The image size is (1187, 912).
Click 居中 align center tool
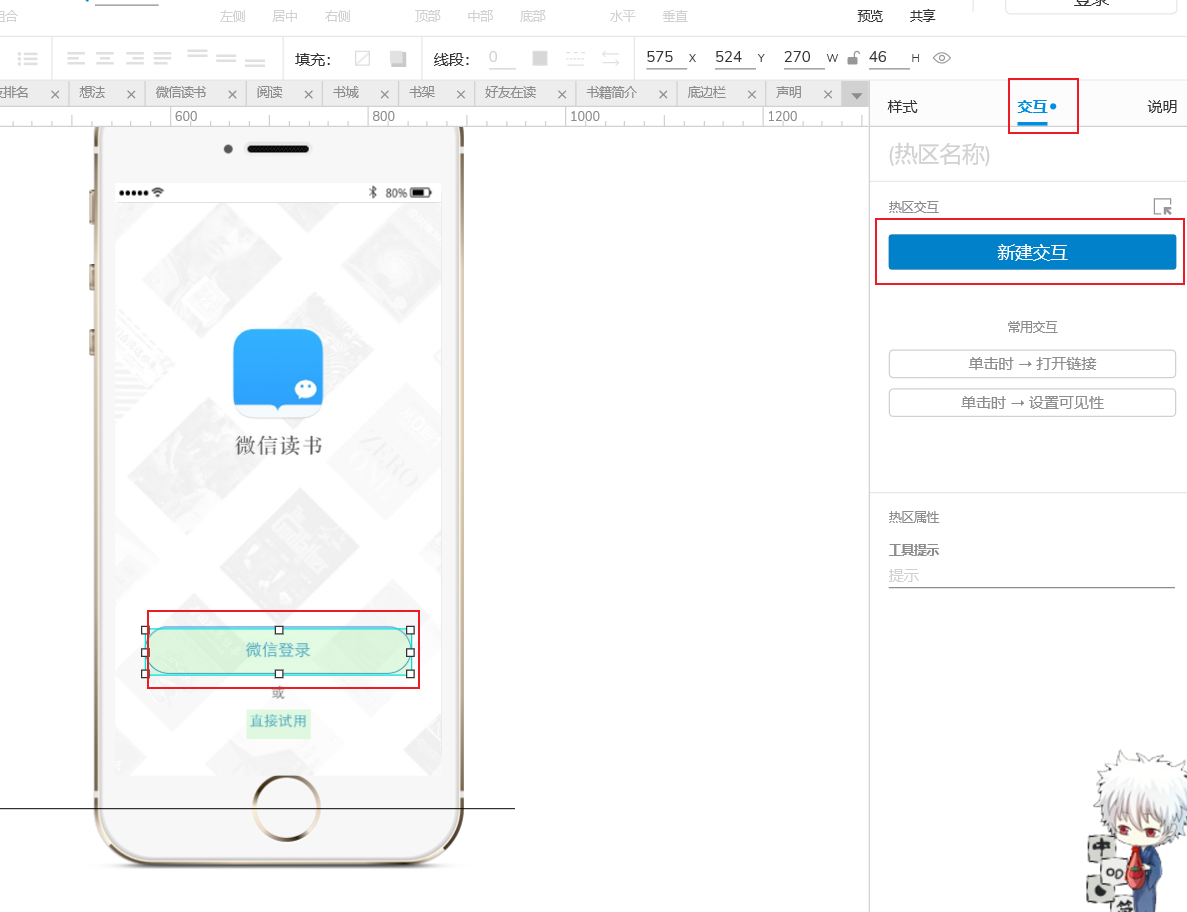285,16
